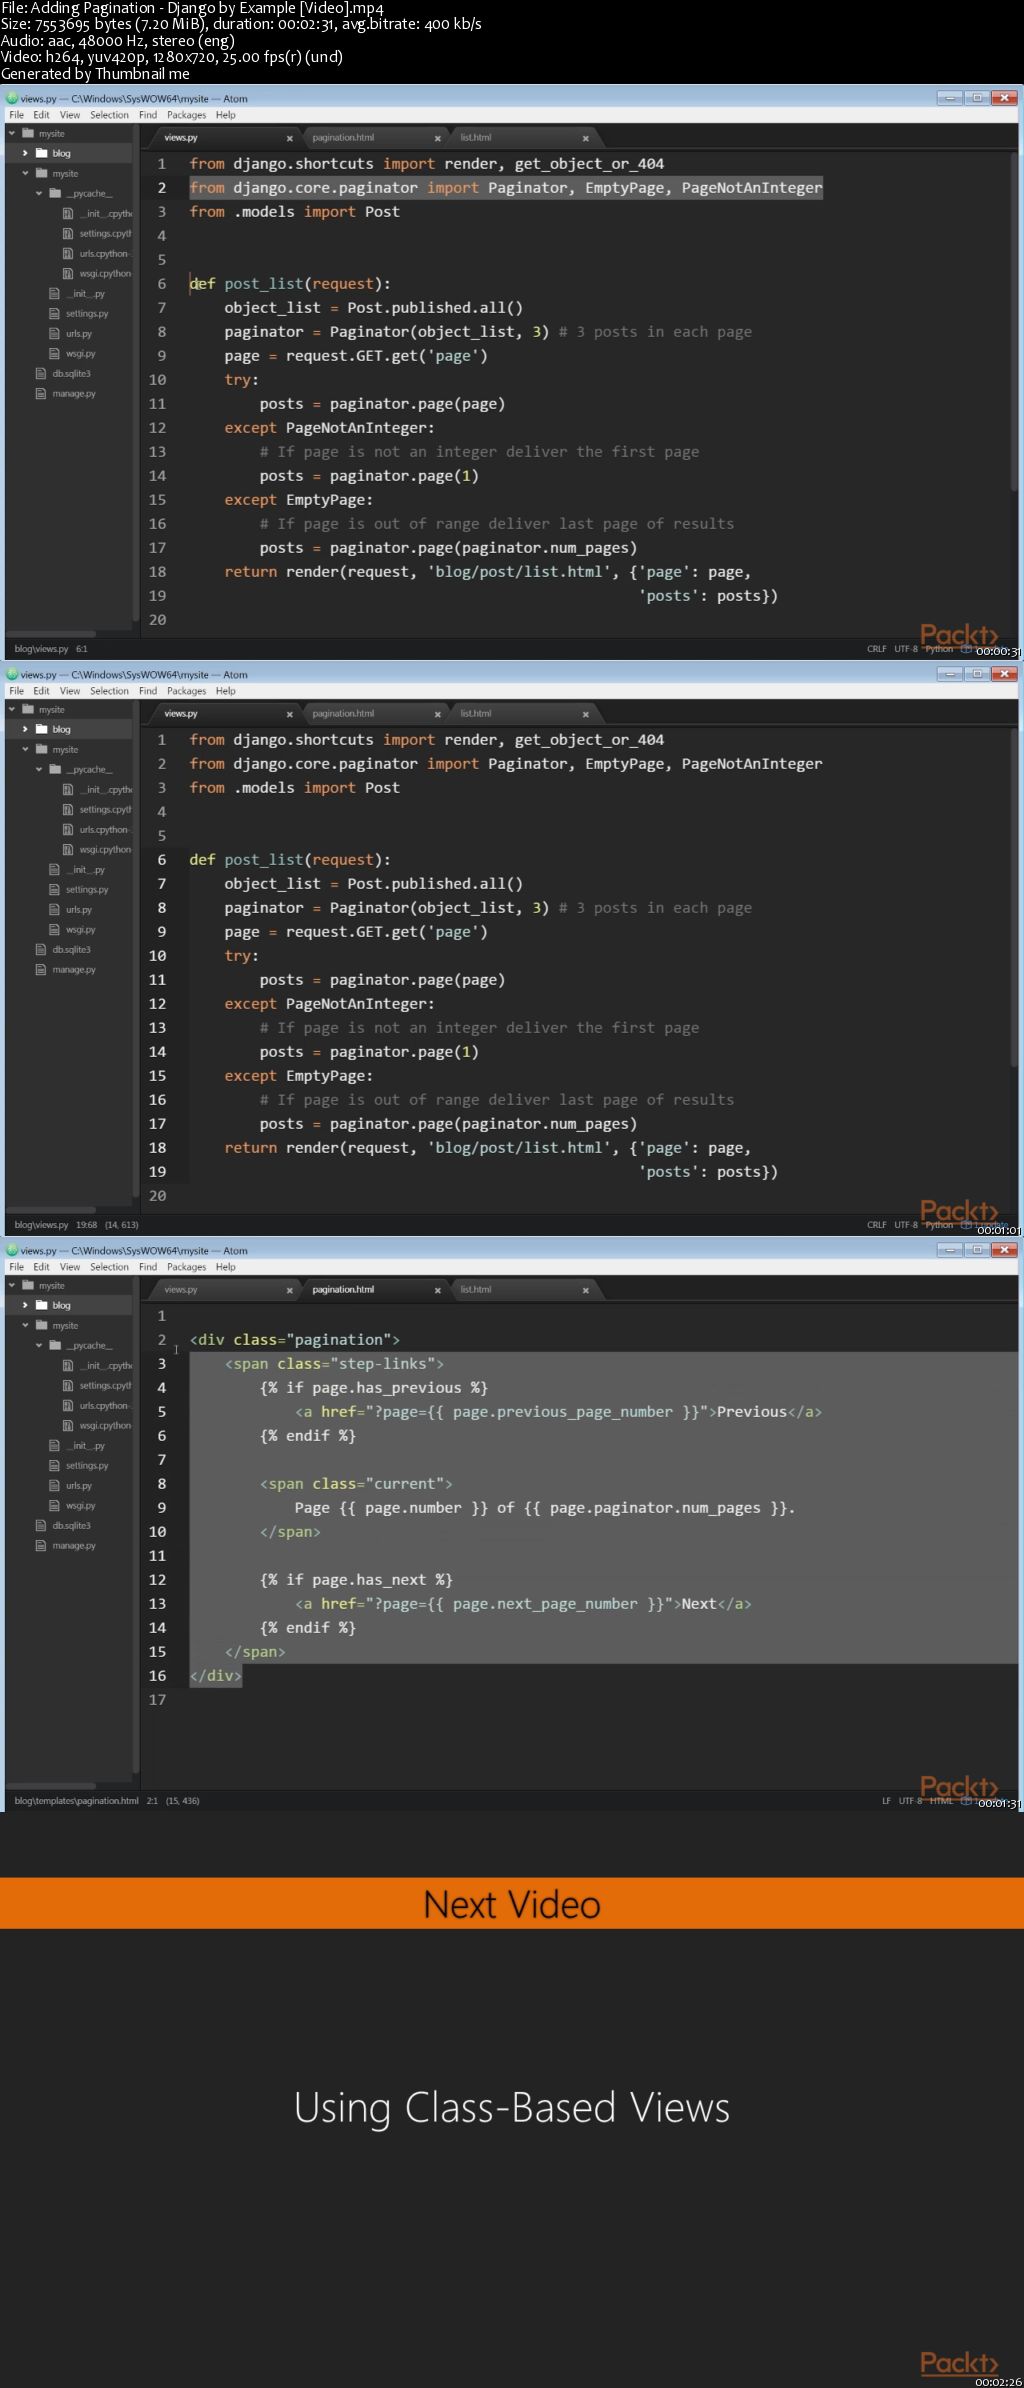The width and height of the screenshot is (1024, 2388).
Task: Click settings.cpython binary file icon, top window
Action: [x=68, y=234]
